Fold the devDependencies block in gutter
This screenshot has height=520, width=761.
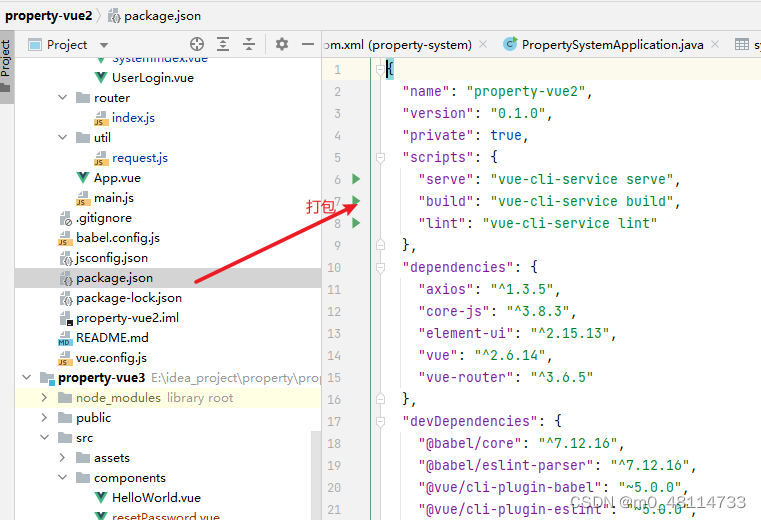(380, 421)
